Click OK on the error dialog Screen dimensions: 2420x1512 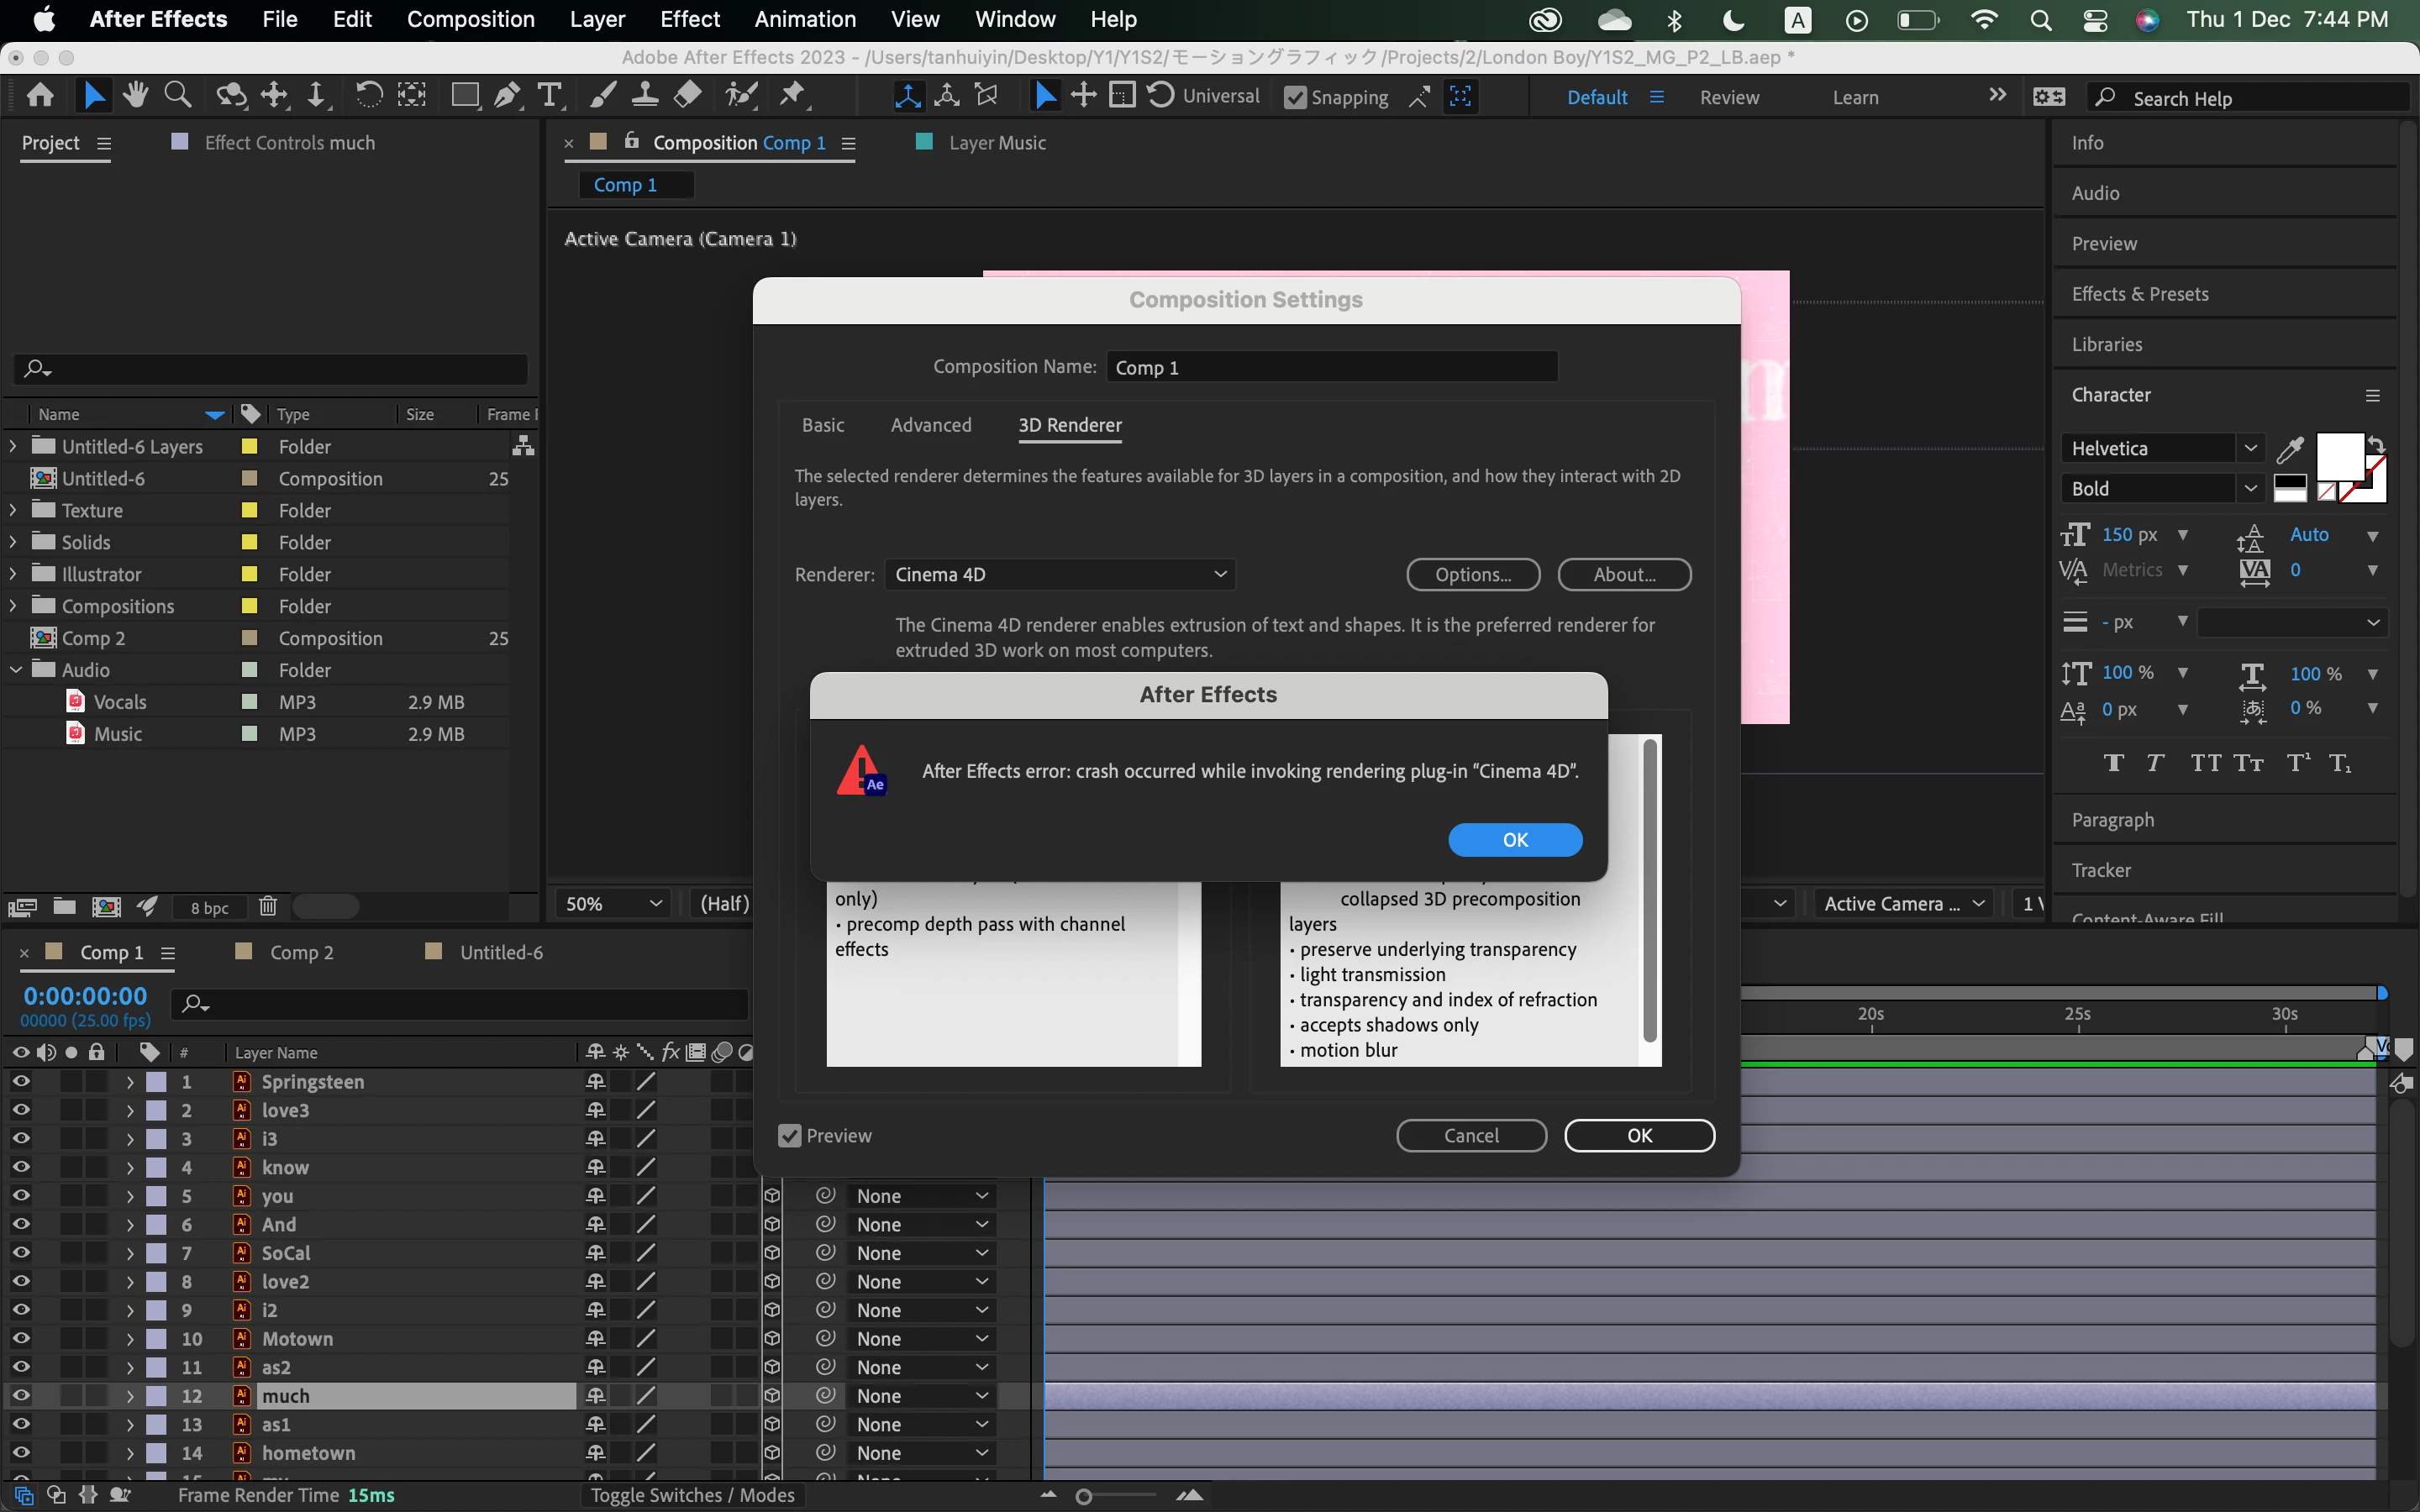(x=1514, y=840)
